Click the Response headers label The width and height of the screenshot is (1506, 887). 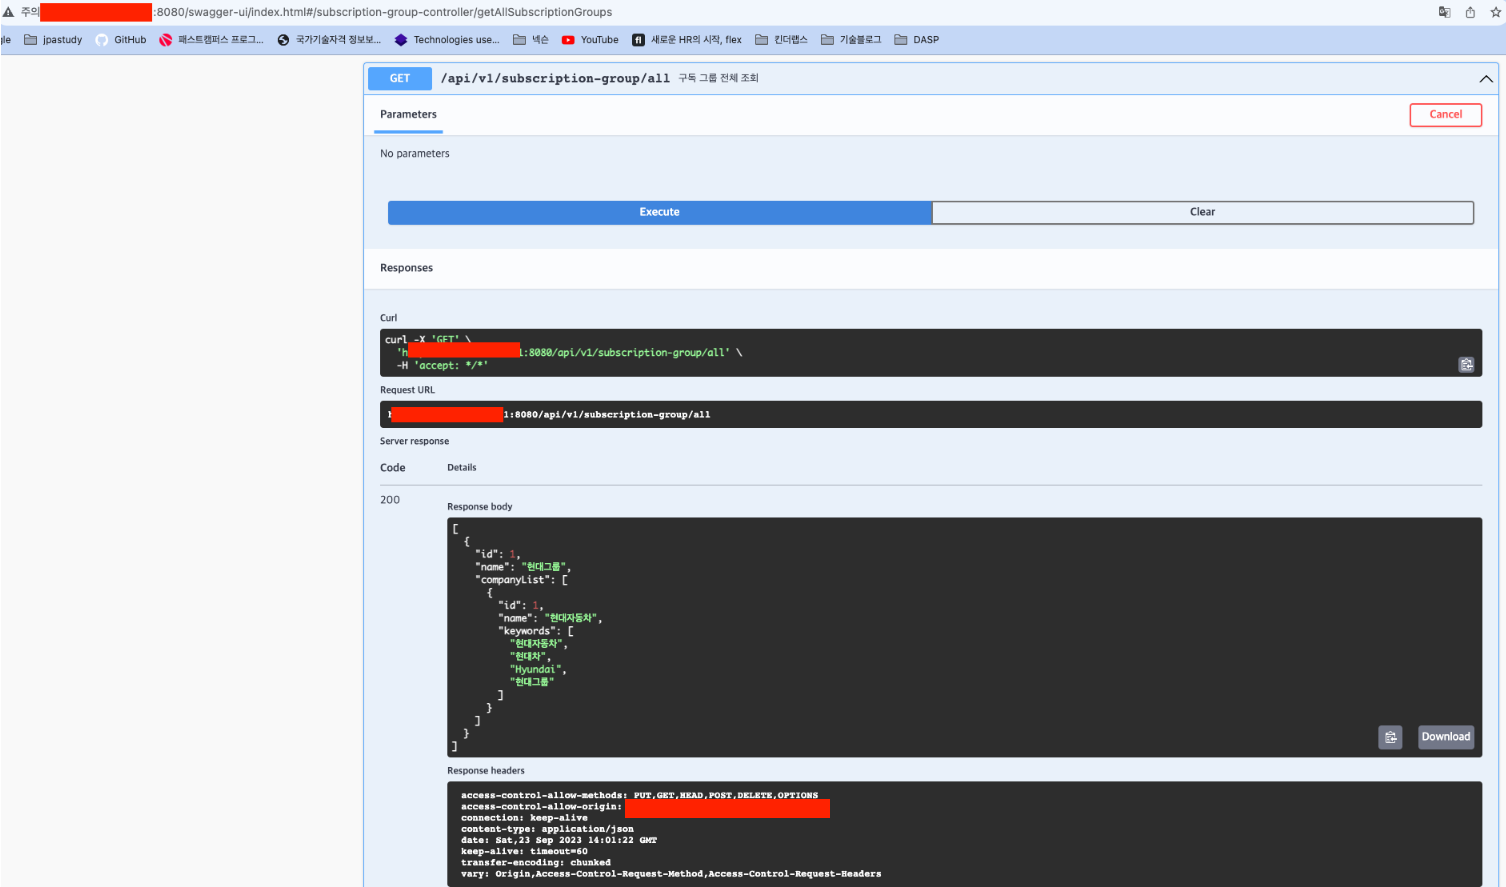486,771
